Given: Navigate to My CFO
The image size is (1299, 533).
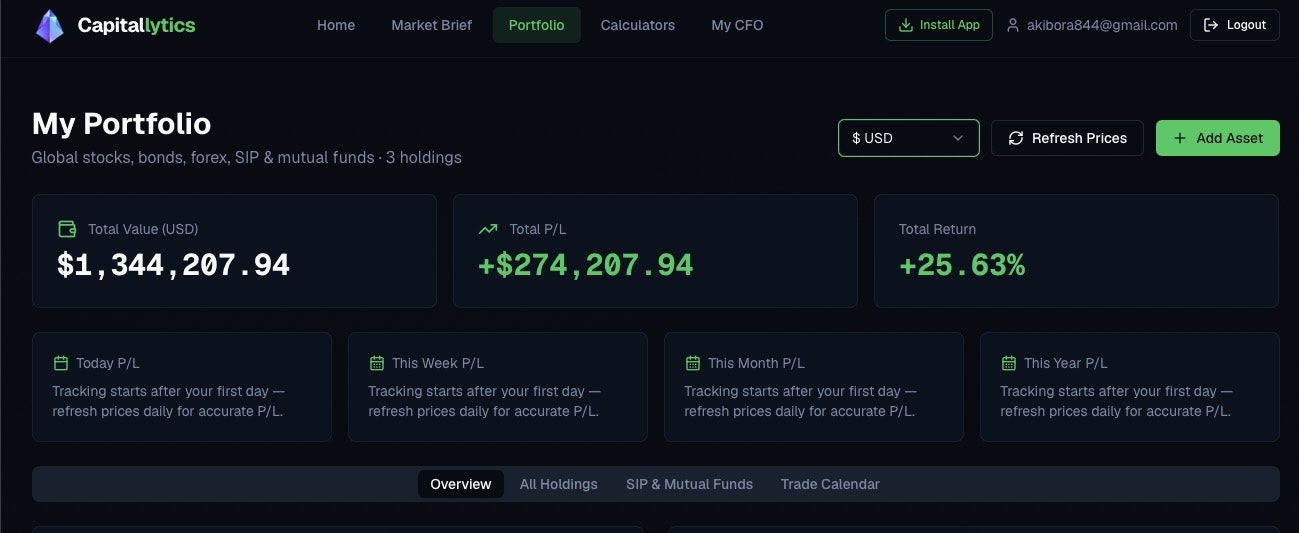Looking at the screenshot, I should (x=737, y=25).
